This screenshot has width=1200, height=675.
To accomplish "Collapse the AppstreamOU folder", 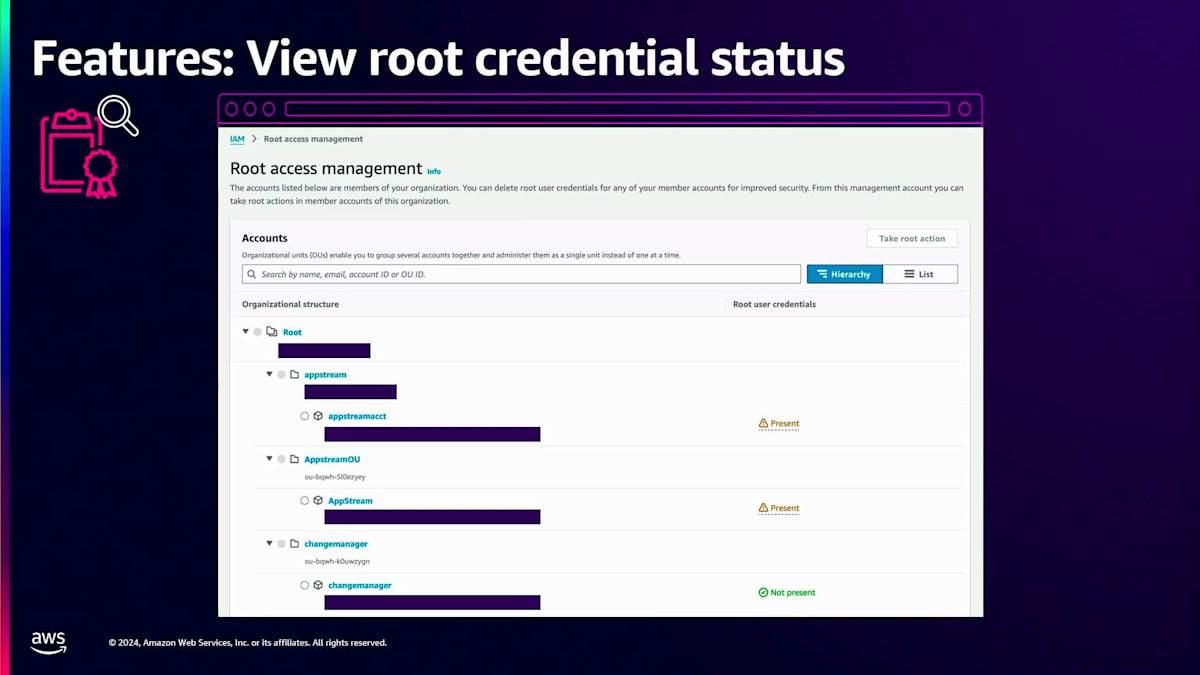I will 269,459.
